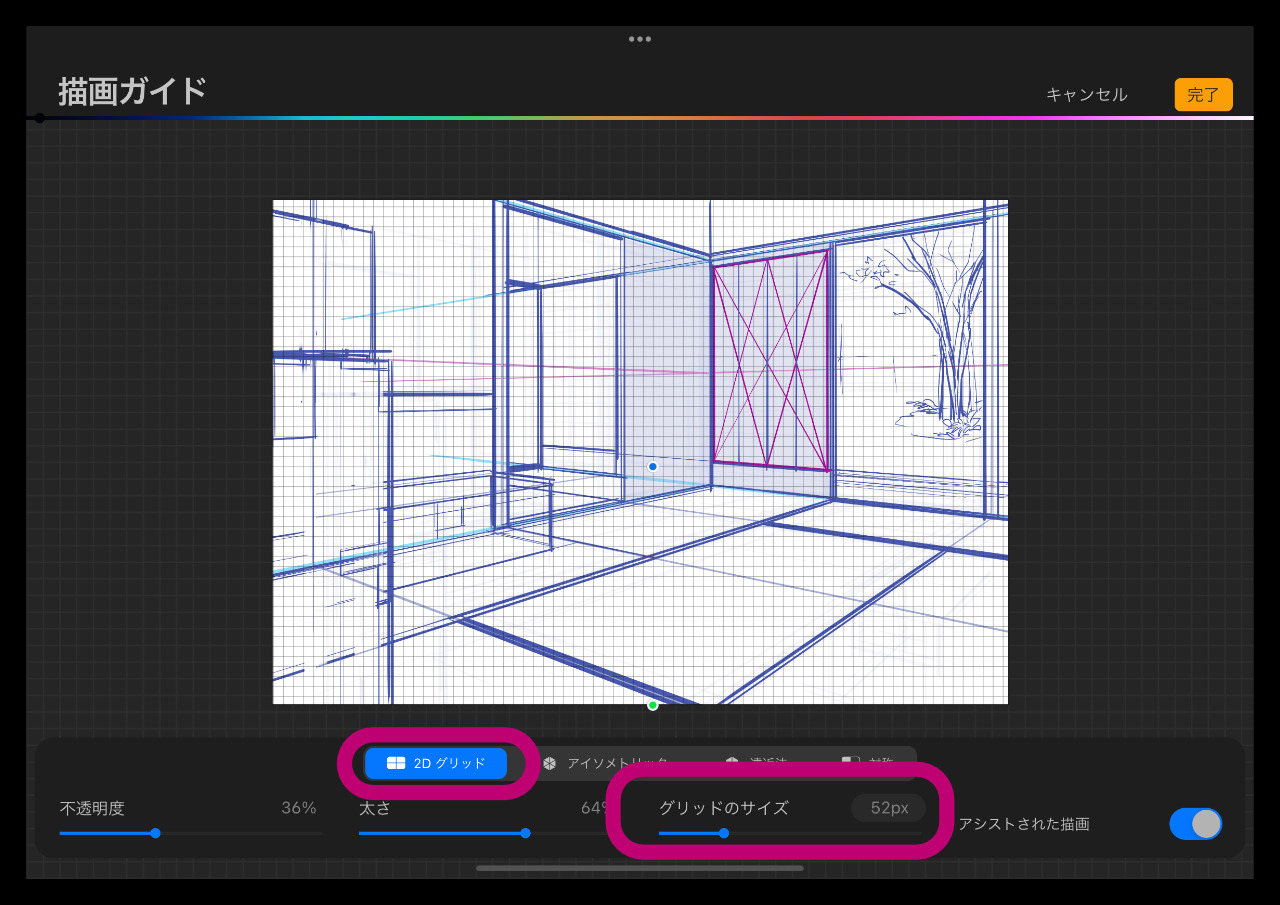Select the 2D グリッド tab

pyautogui.click(x=436, y=763)
